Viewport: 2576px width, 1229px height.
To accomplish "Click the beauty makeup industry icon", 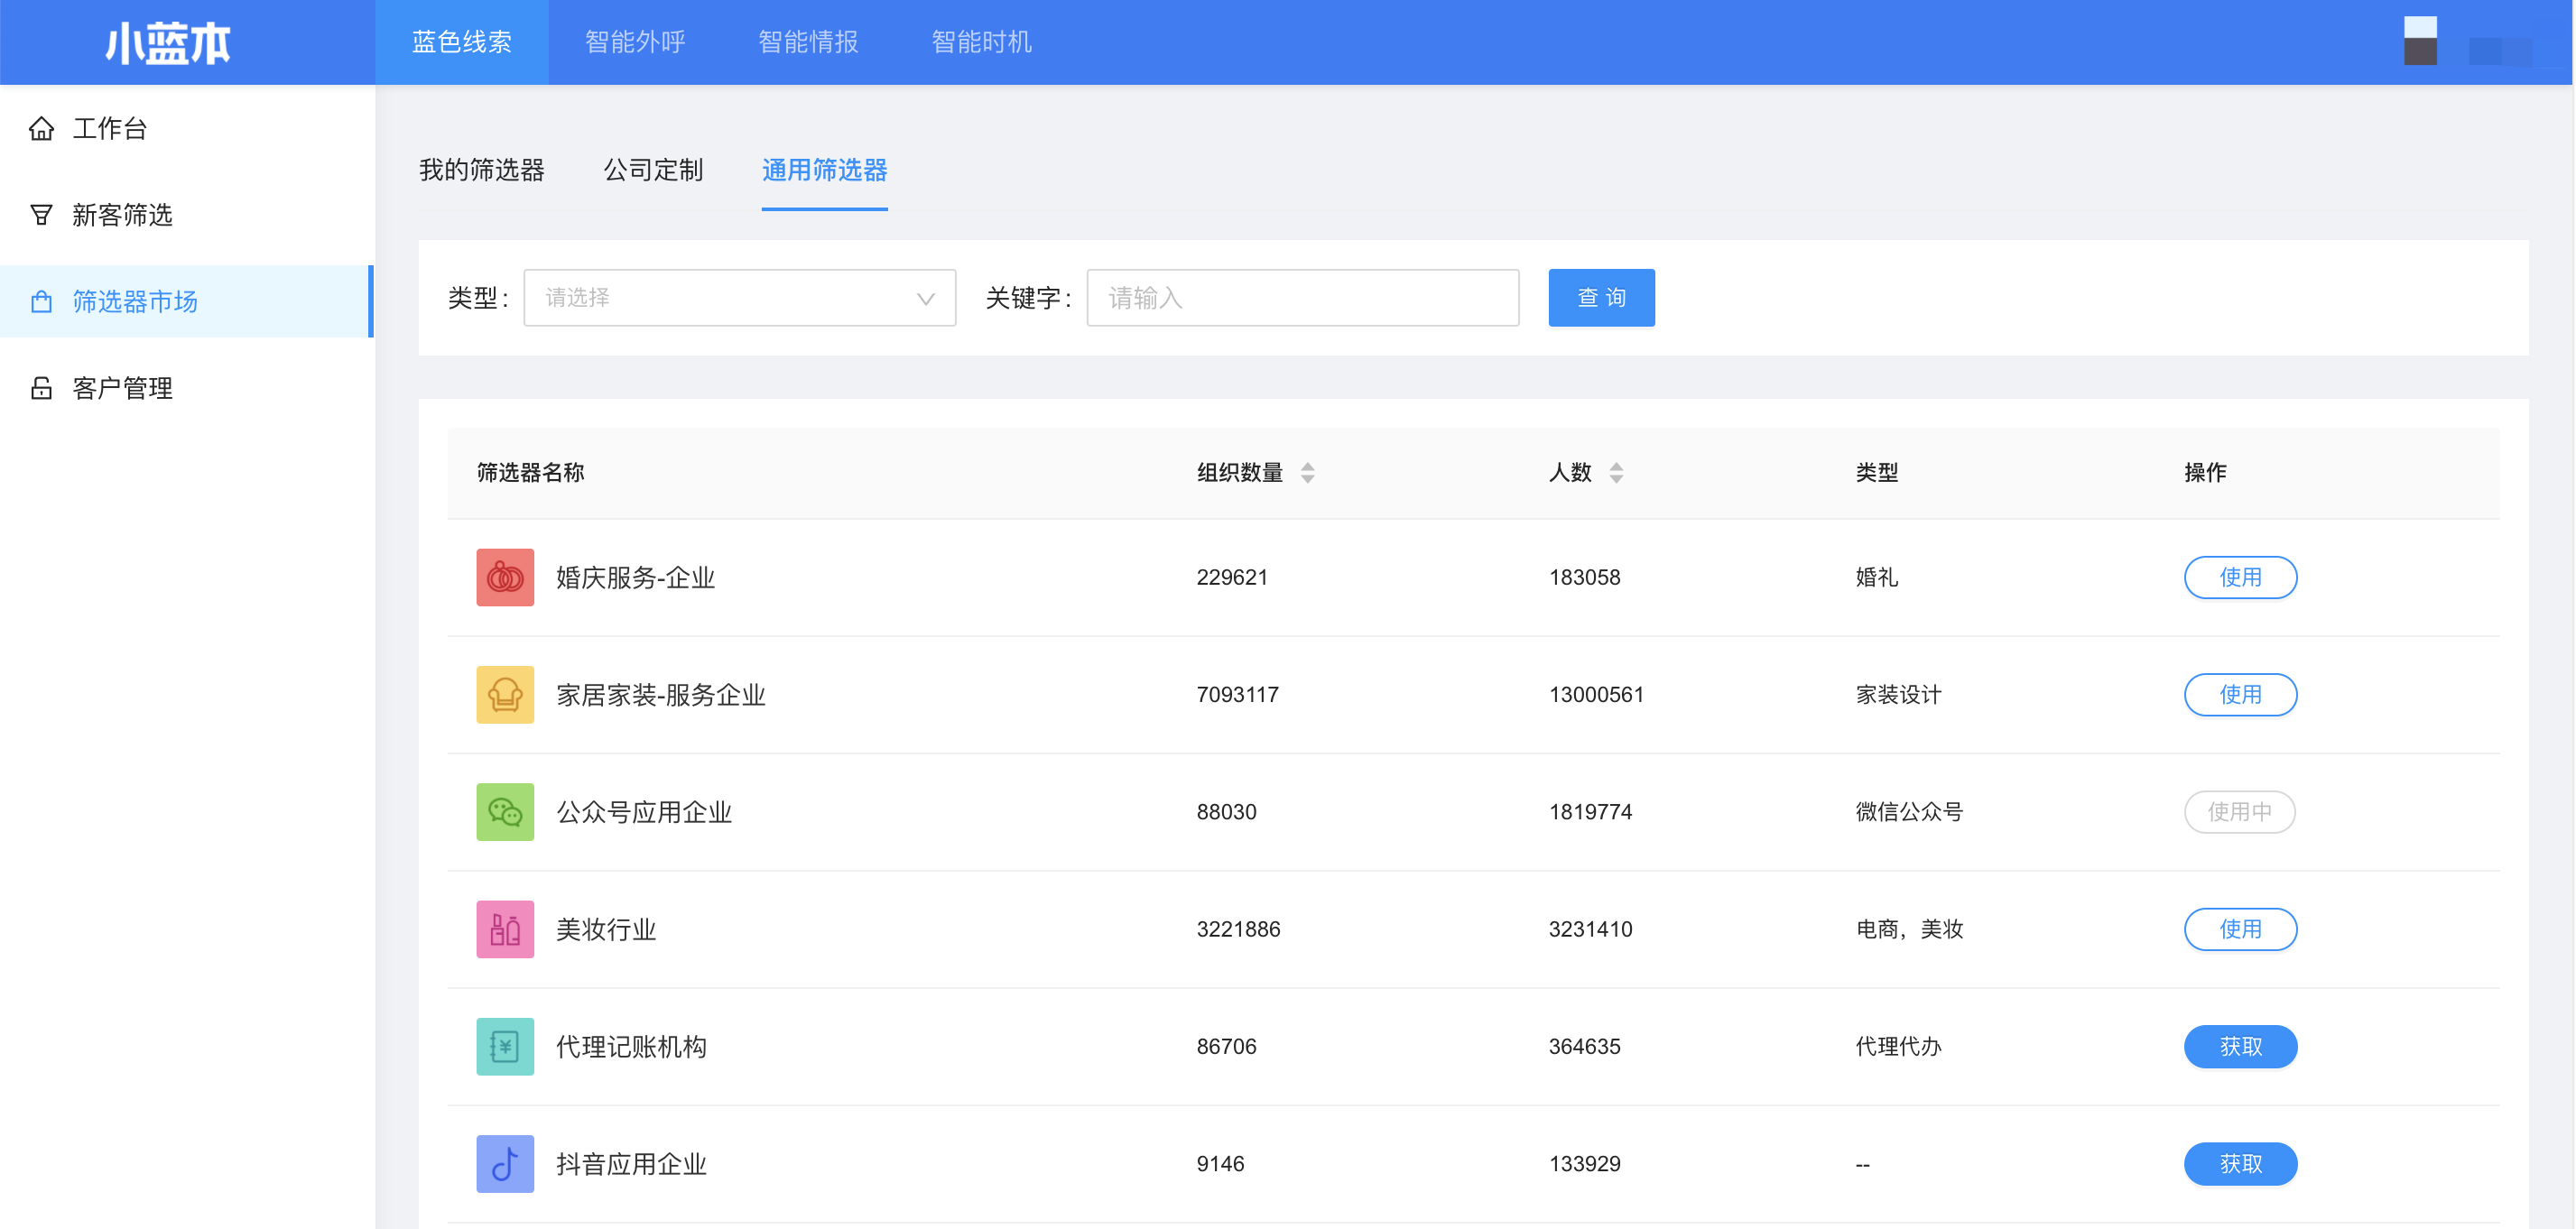I will (505, 929).
